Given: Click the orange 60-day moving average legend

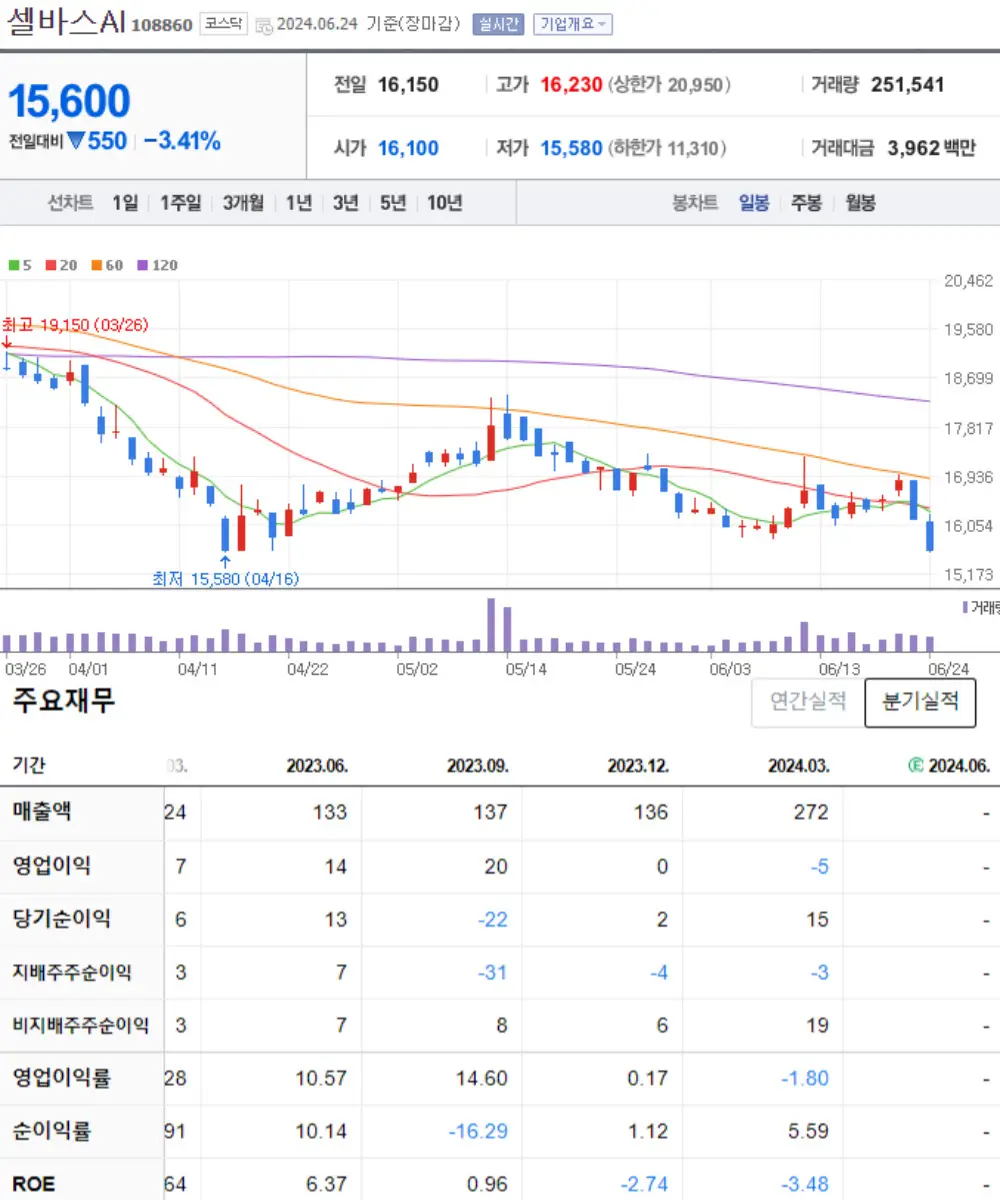Looking at the screenshot, I should pos(107,265).
